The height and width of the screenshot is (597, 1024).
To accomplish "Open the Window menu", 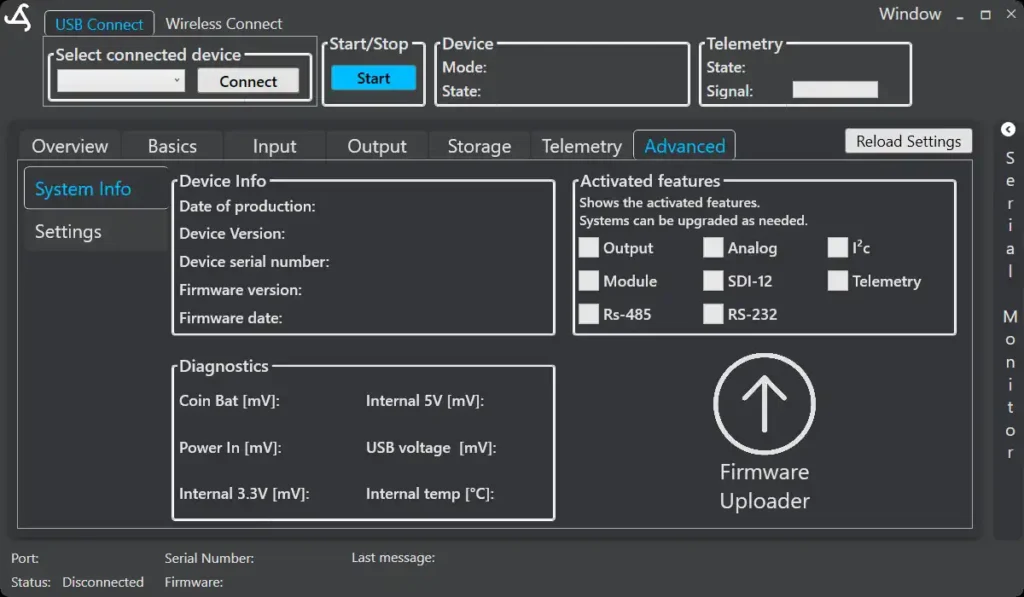I will (x=909, y=14).
